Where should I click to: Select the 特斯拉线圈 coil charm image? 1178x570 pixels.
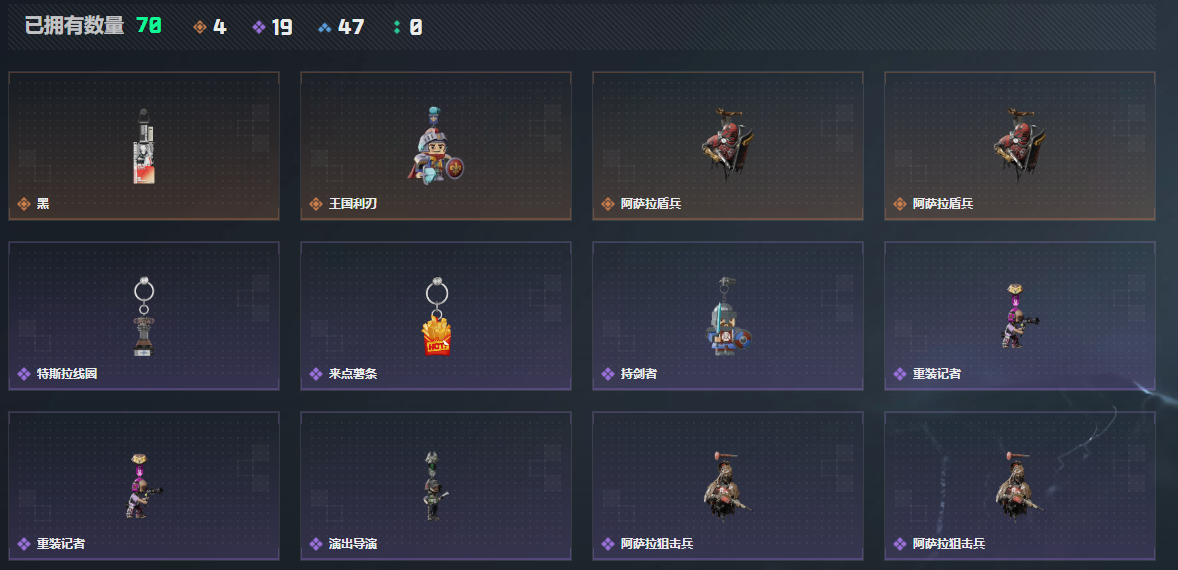point(143,316)
